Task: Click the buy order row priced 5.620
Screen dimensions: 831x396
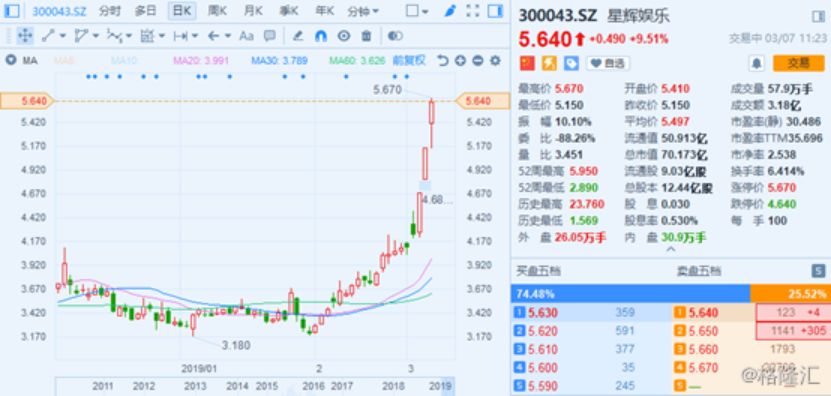Action: pyautogui.click(x=591, y=331)
